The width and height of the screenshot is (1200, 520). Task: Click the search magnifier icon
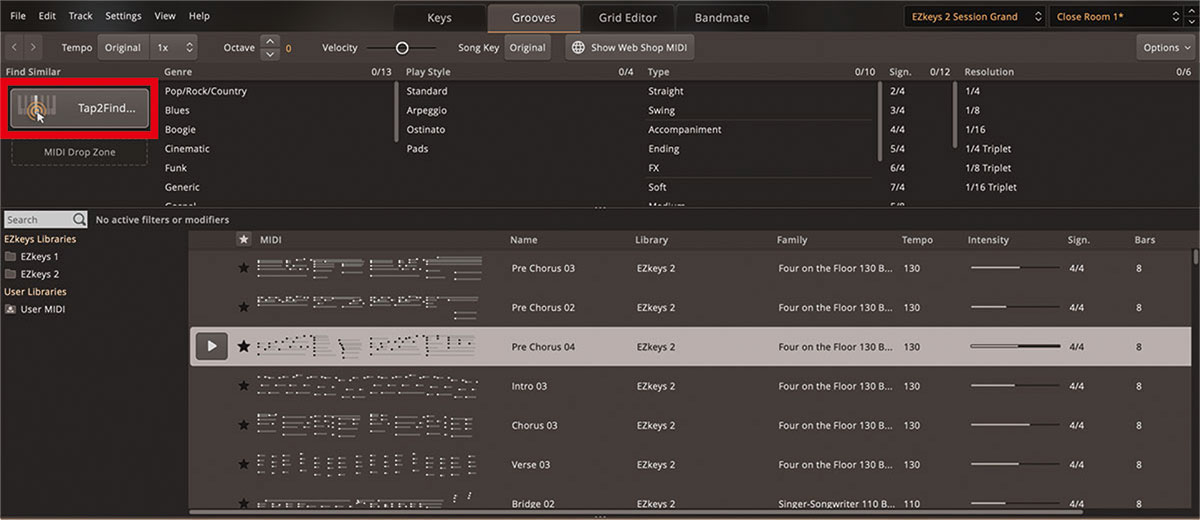(x=78, y=219)
